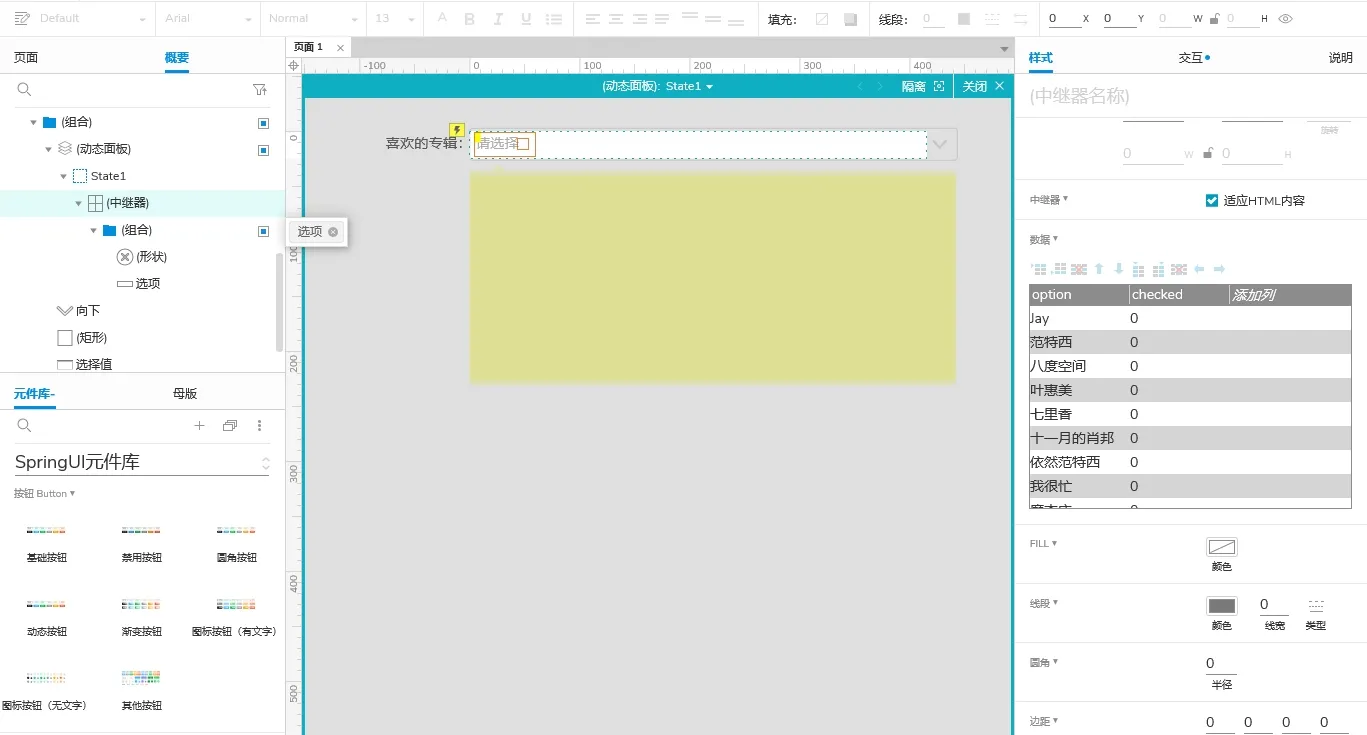Viewport: 1367px width, 735px height.
Task: Click the 关闭 button on panel header
Action: tap(983, 87)
